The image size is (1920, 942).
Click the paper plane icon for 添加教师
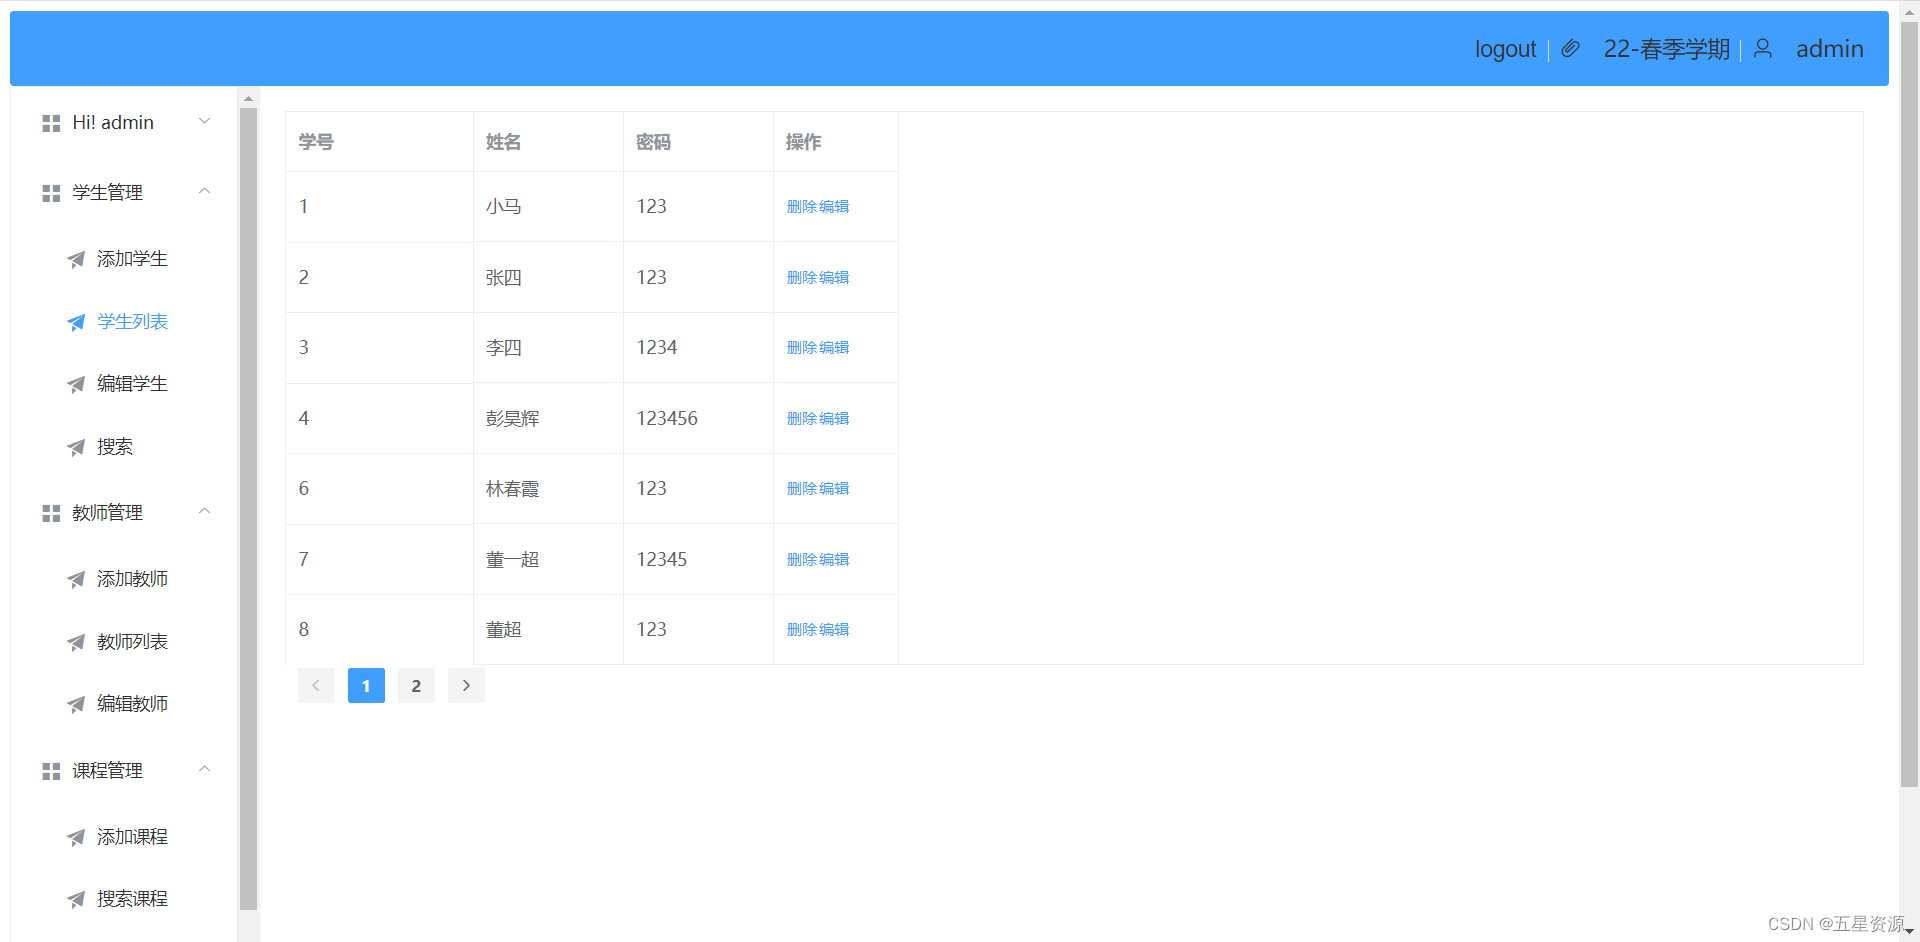point(76,579)
